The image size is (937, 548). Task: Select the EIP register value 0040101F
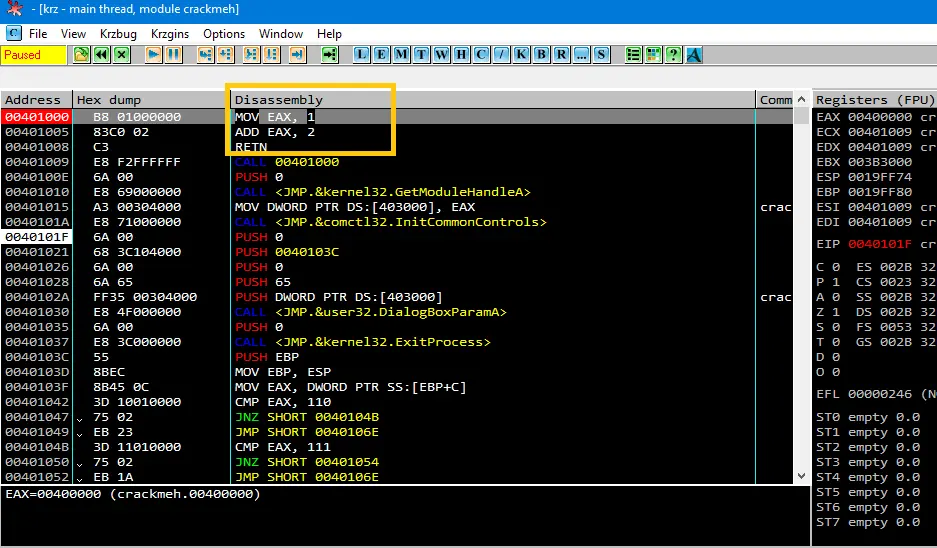880,244
